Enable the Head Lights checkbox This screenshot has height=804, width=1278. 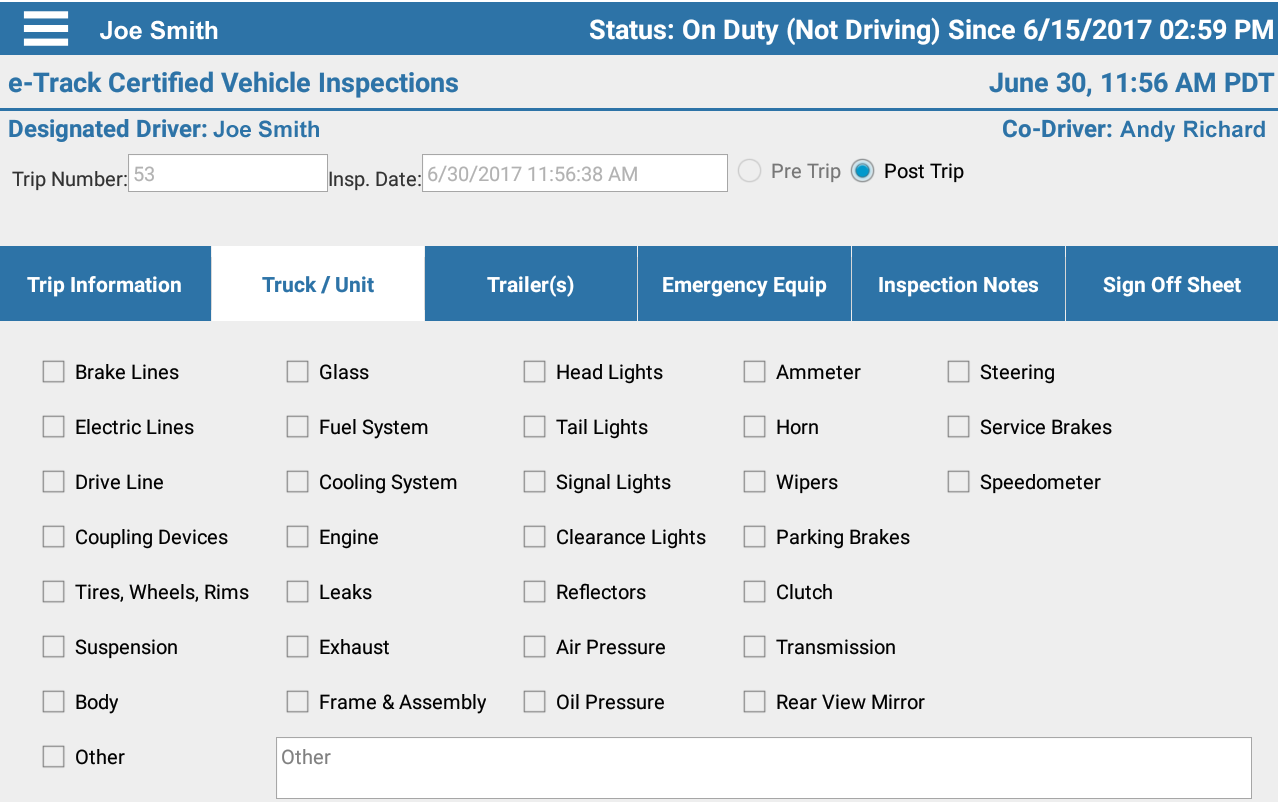coord(535,372)
